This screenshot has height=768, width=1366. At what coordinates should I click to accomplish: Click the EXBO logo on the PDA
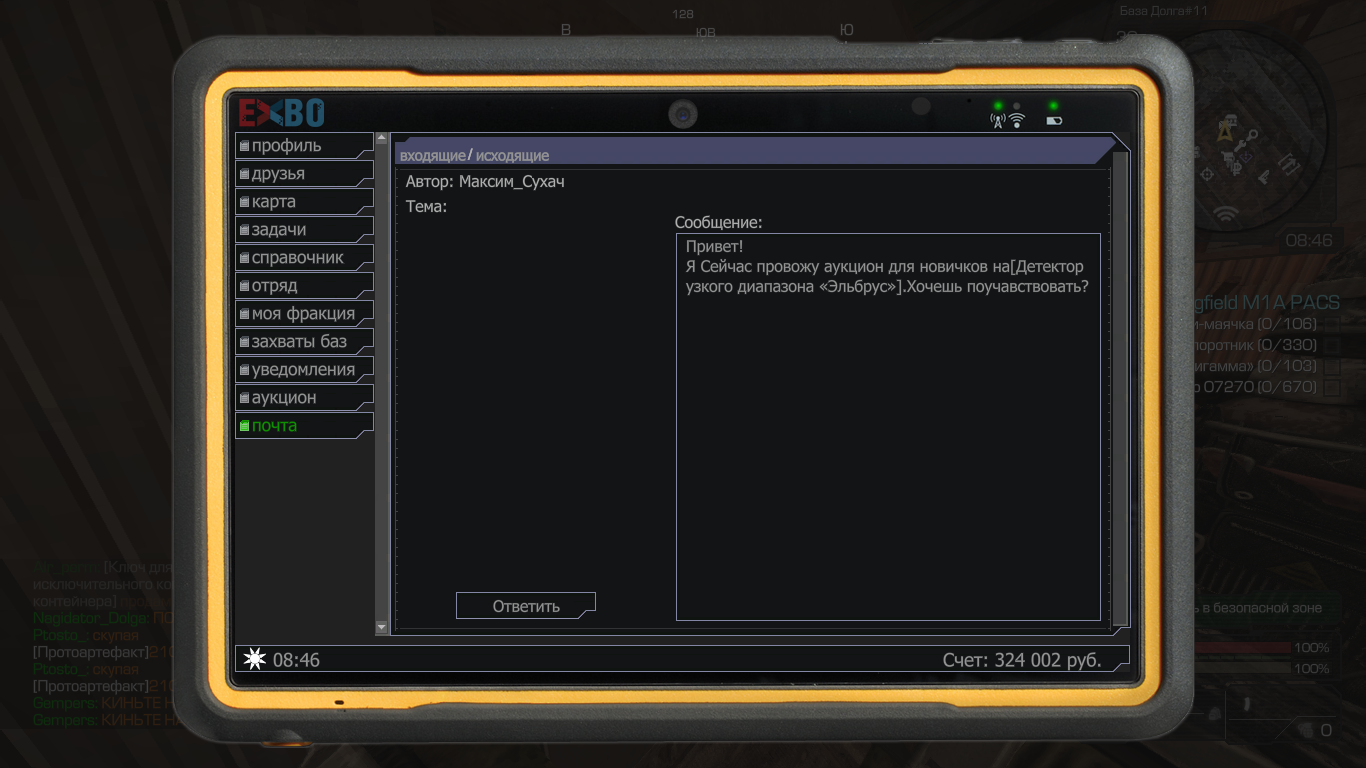click(x=281, y=112)
